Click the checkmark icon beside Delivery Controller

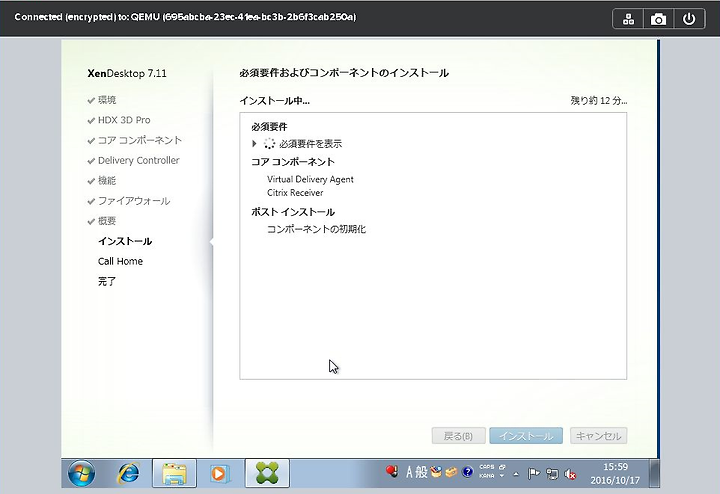pos(91,161)
